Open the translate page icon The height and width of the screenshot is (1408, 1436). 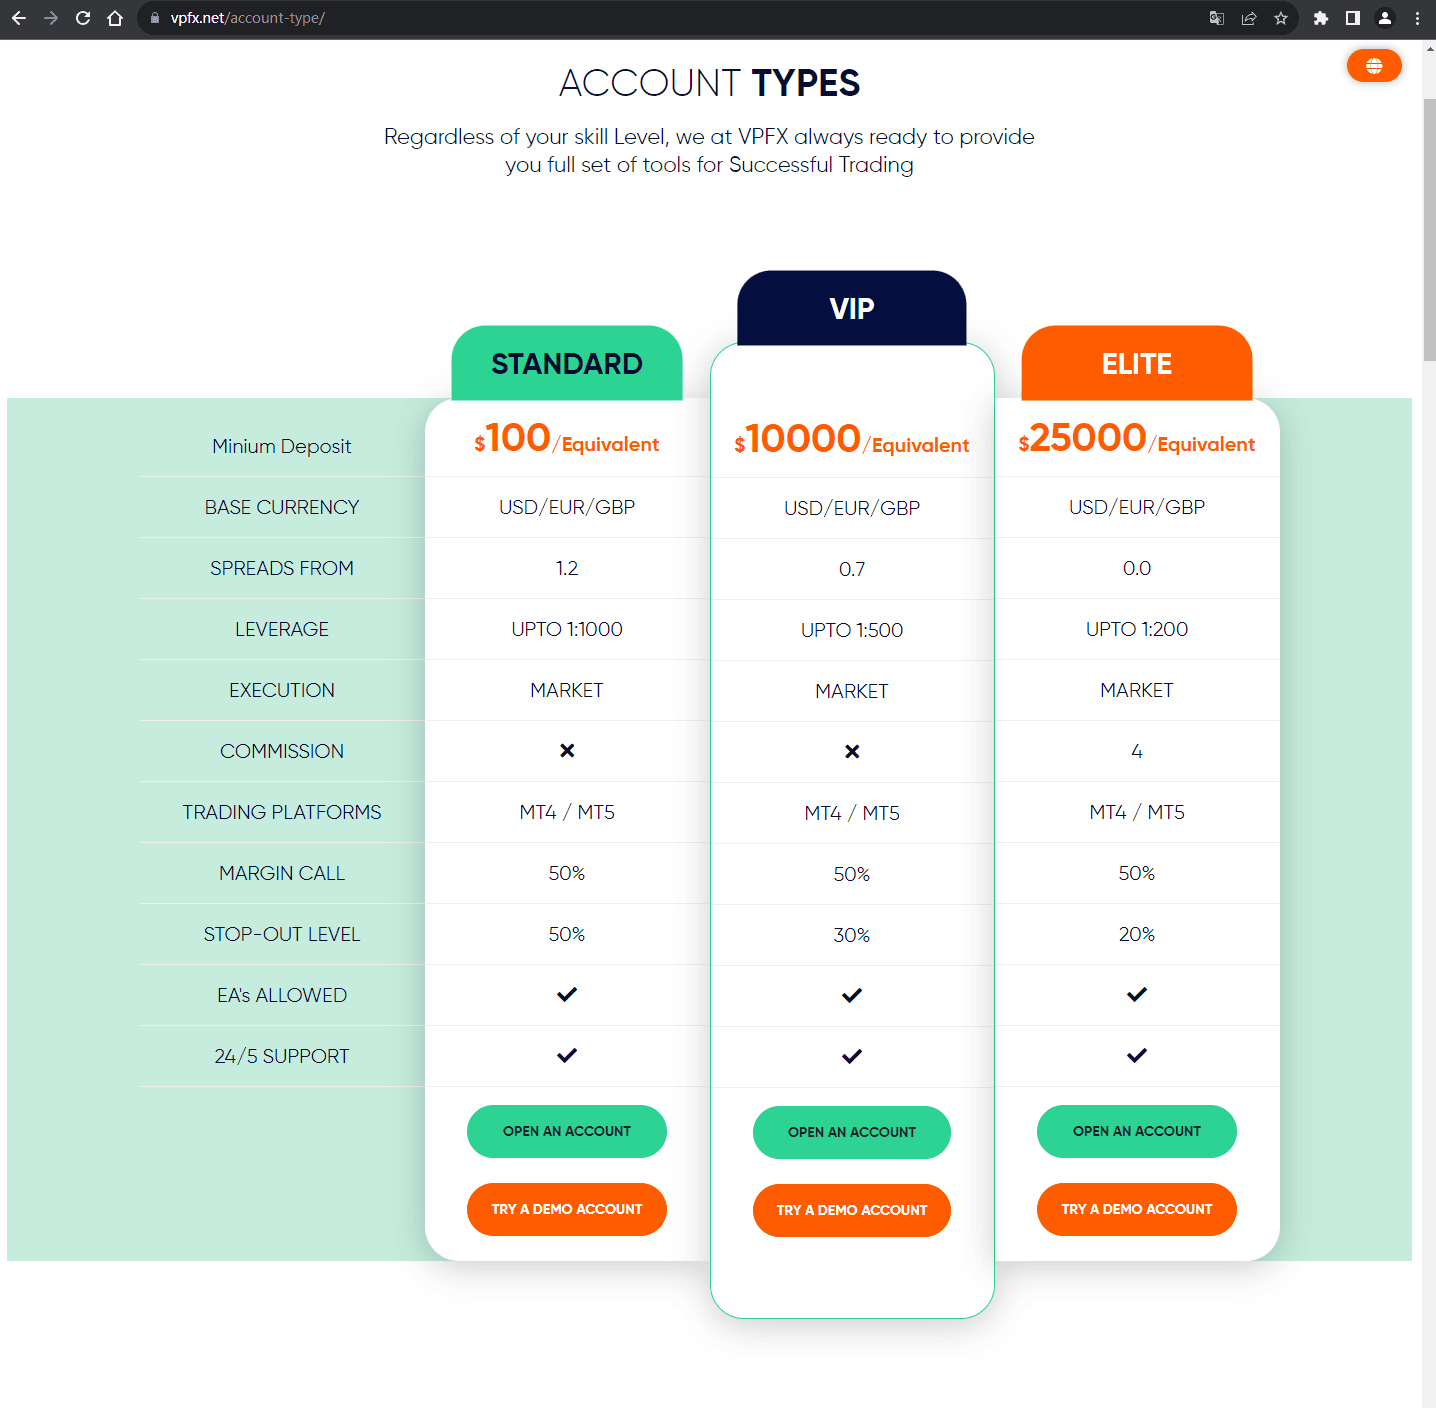pyautogui.click(x=1217, y=18)
